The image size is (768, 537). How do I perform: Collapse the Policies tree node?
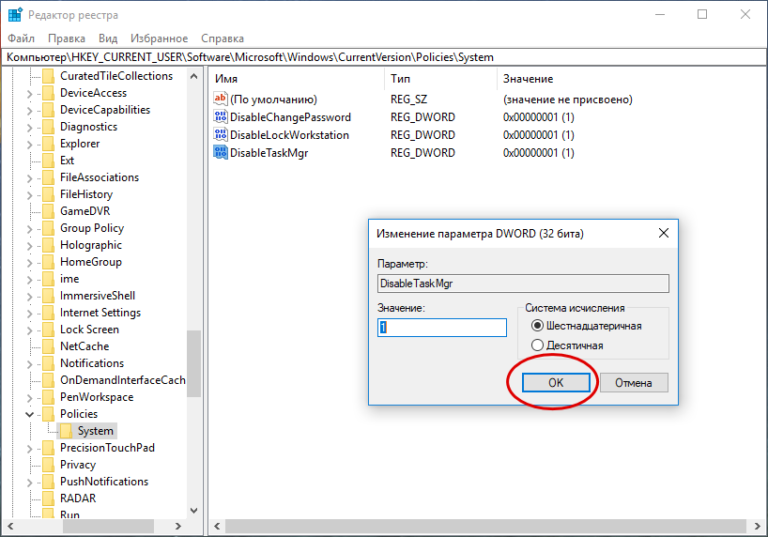(29, 414)
